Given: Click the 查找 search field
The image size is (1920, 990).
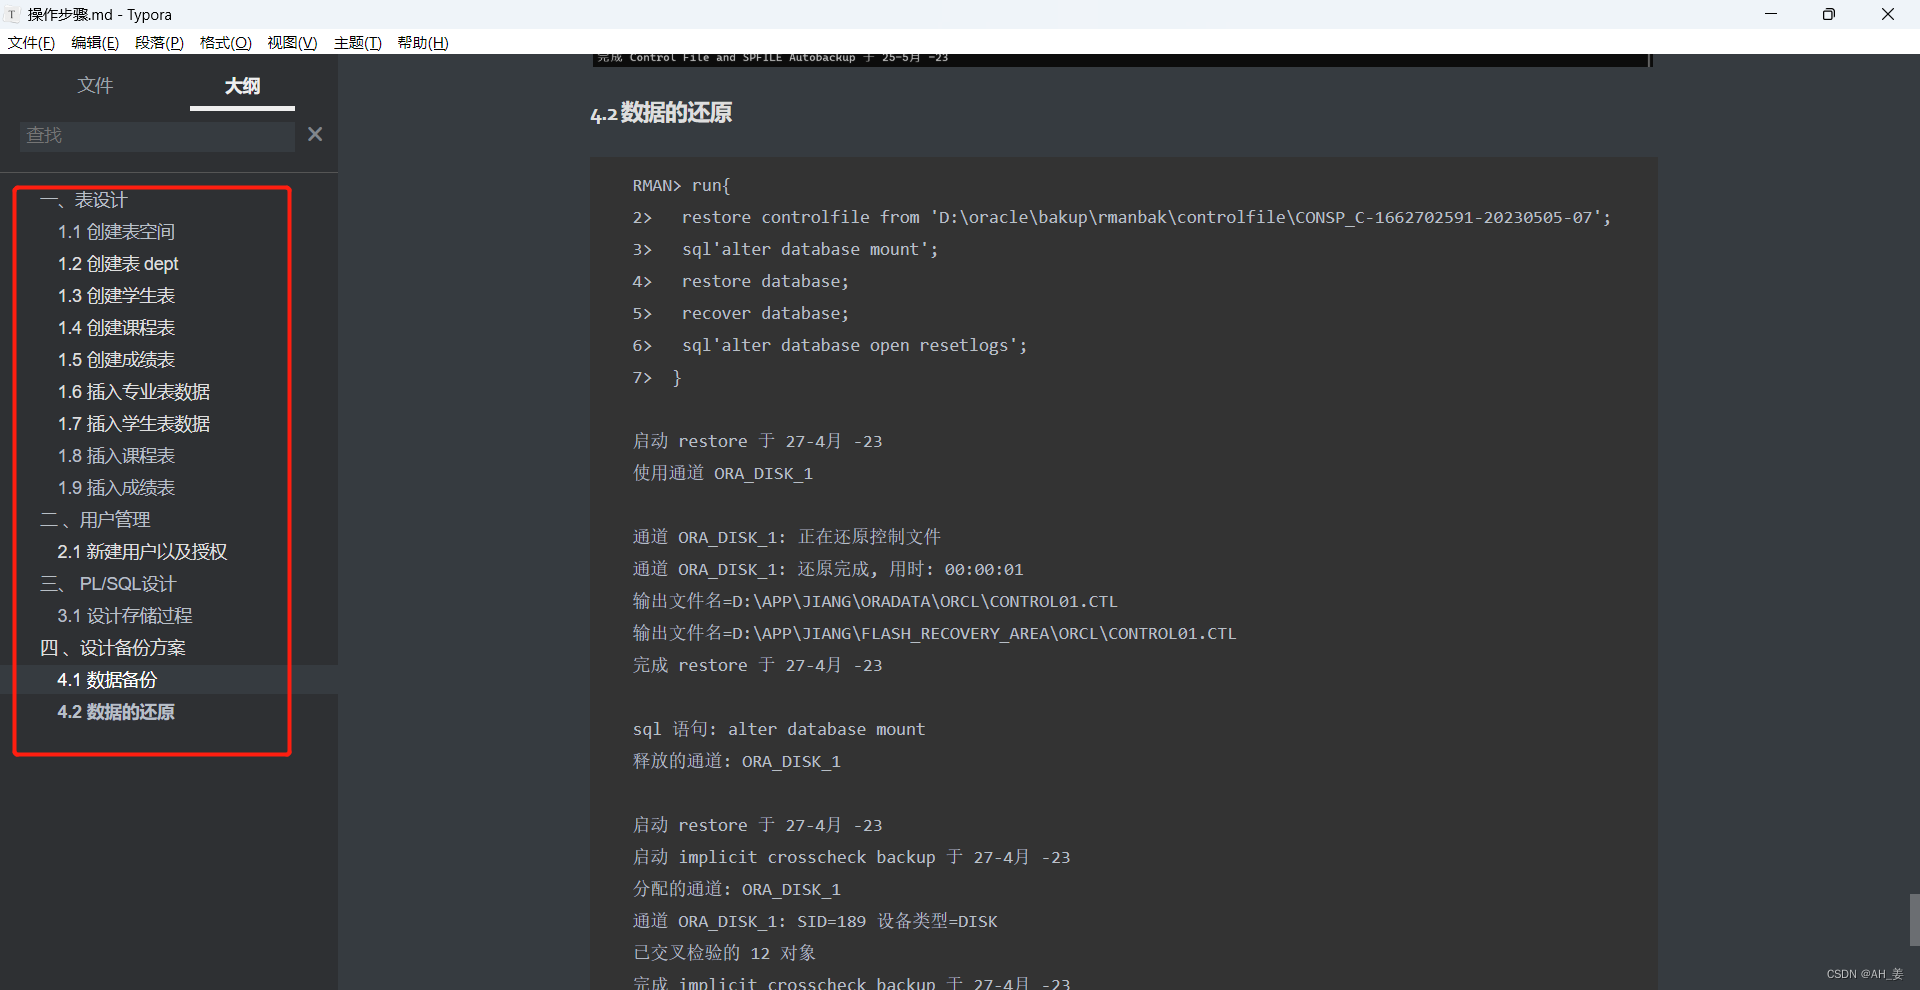Looking at the screenshot, I should click(157, 135).
